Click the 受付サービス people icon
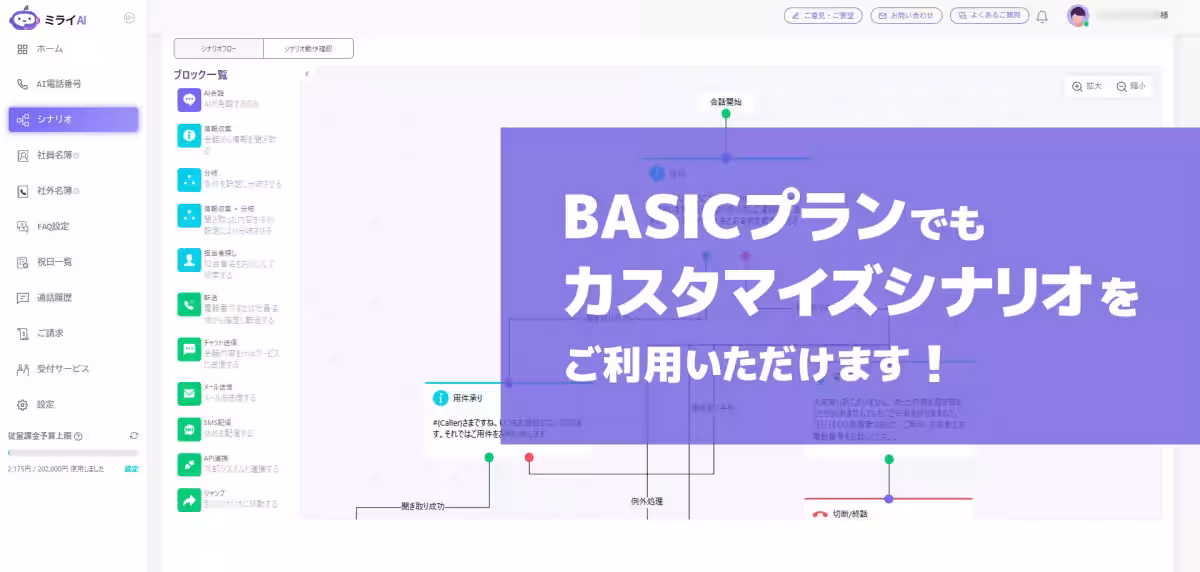Viewport: 1200px width, 572px height. 23,369
